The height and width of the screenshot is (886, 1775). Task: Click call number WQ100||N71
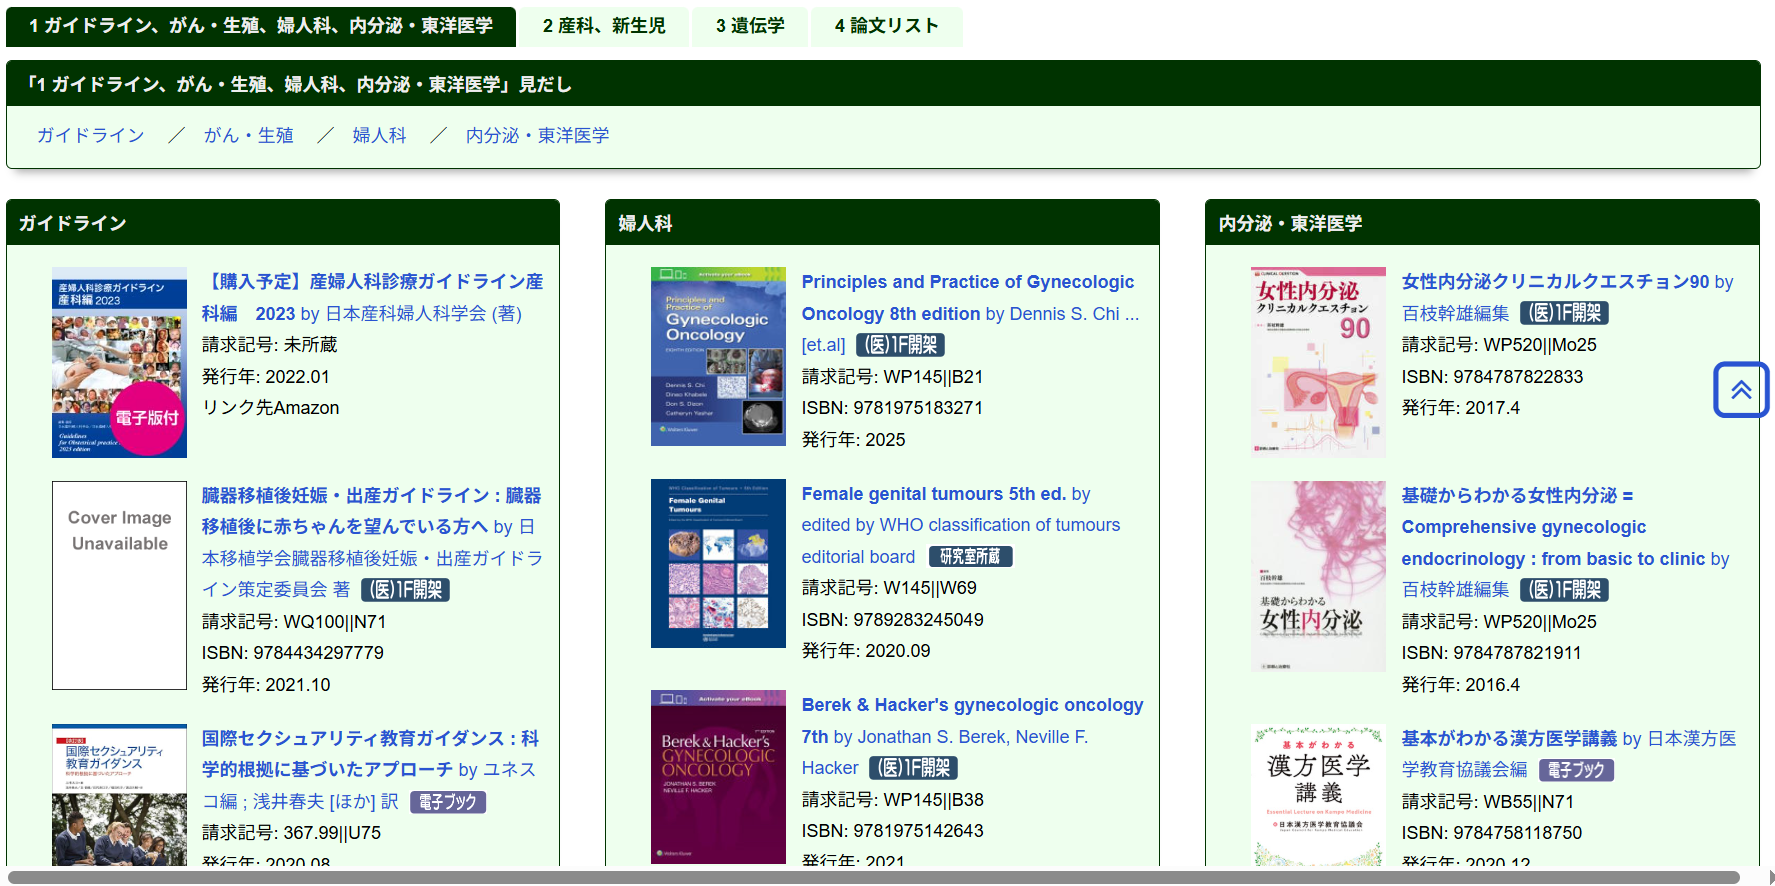(x=335, y=622)
